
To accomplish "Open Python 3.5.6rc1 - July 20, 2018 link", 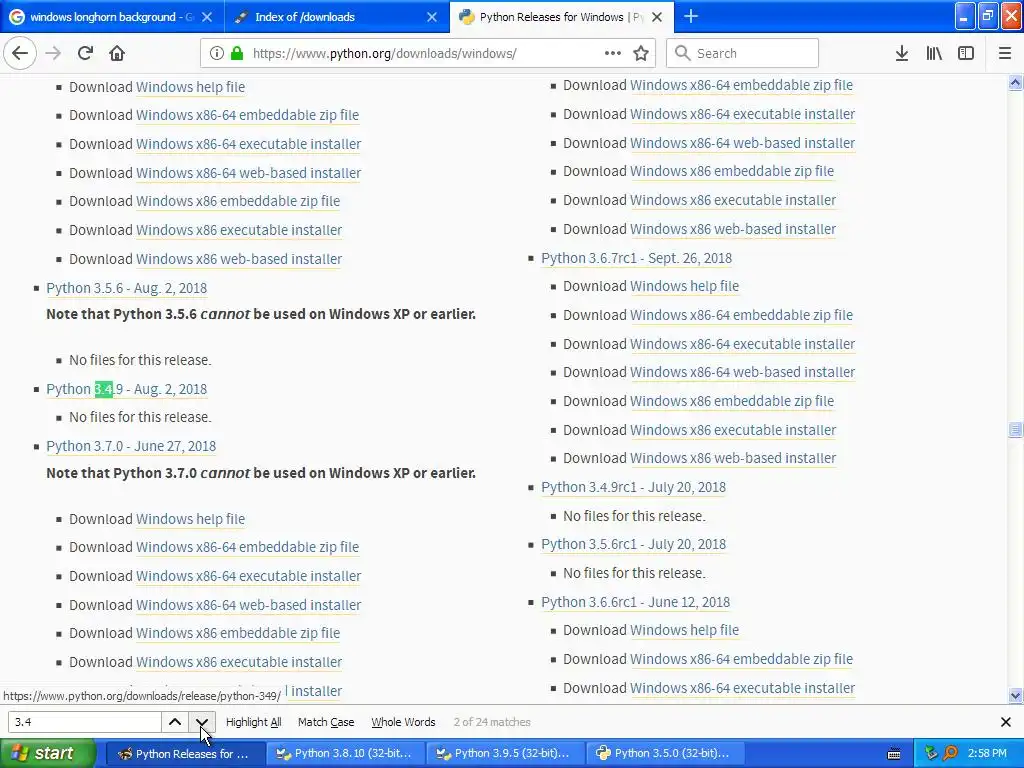I will 633,544.
